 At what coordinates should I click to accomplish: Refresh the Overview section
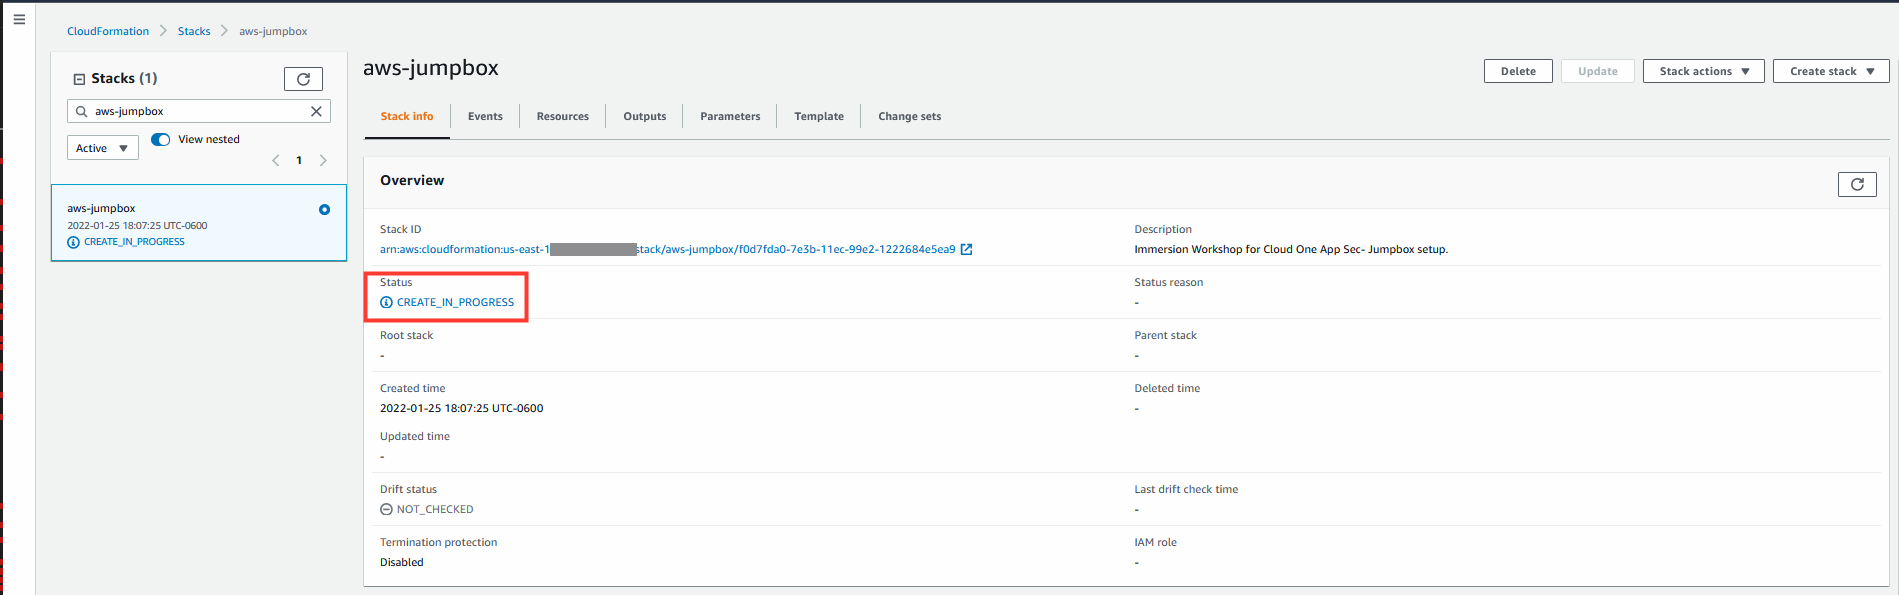1857,184
